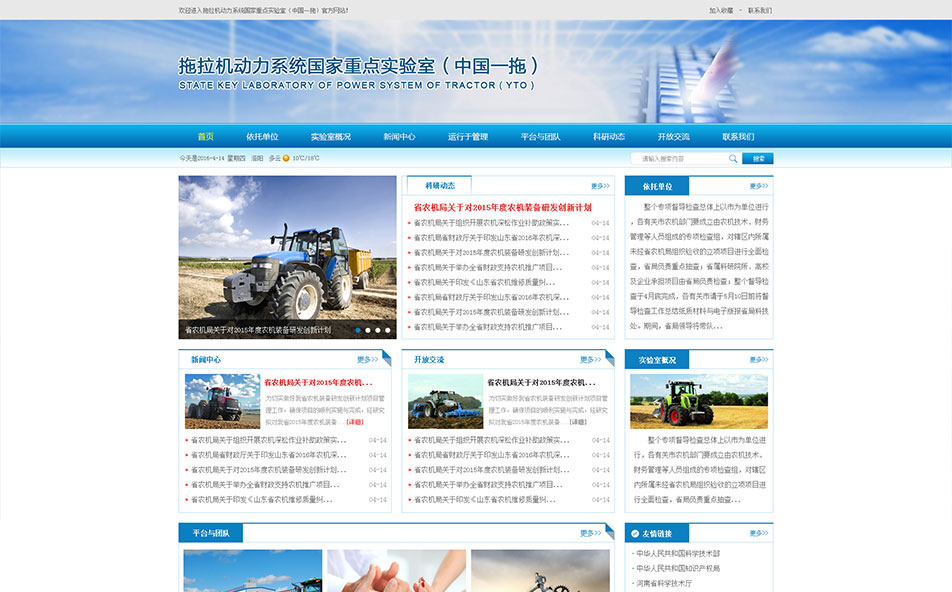952x592 pixels.
Task: Focus the search keyword input field
Action: click(x=678, y=158)
